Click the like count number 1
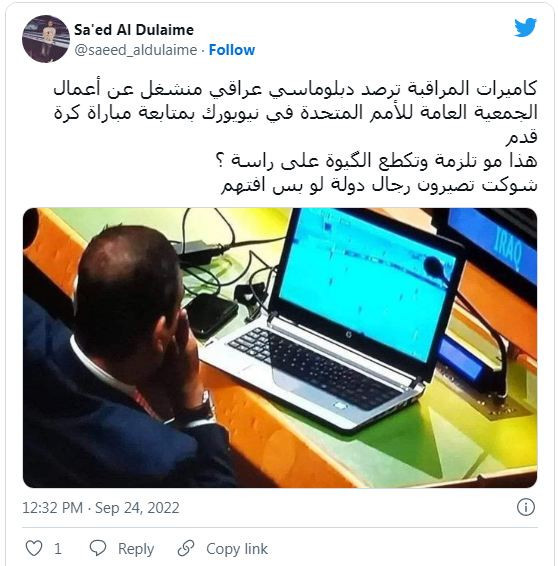 pos(57,549)
